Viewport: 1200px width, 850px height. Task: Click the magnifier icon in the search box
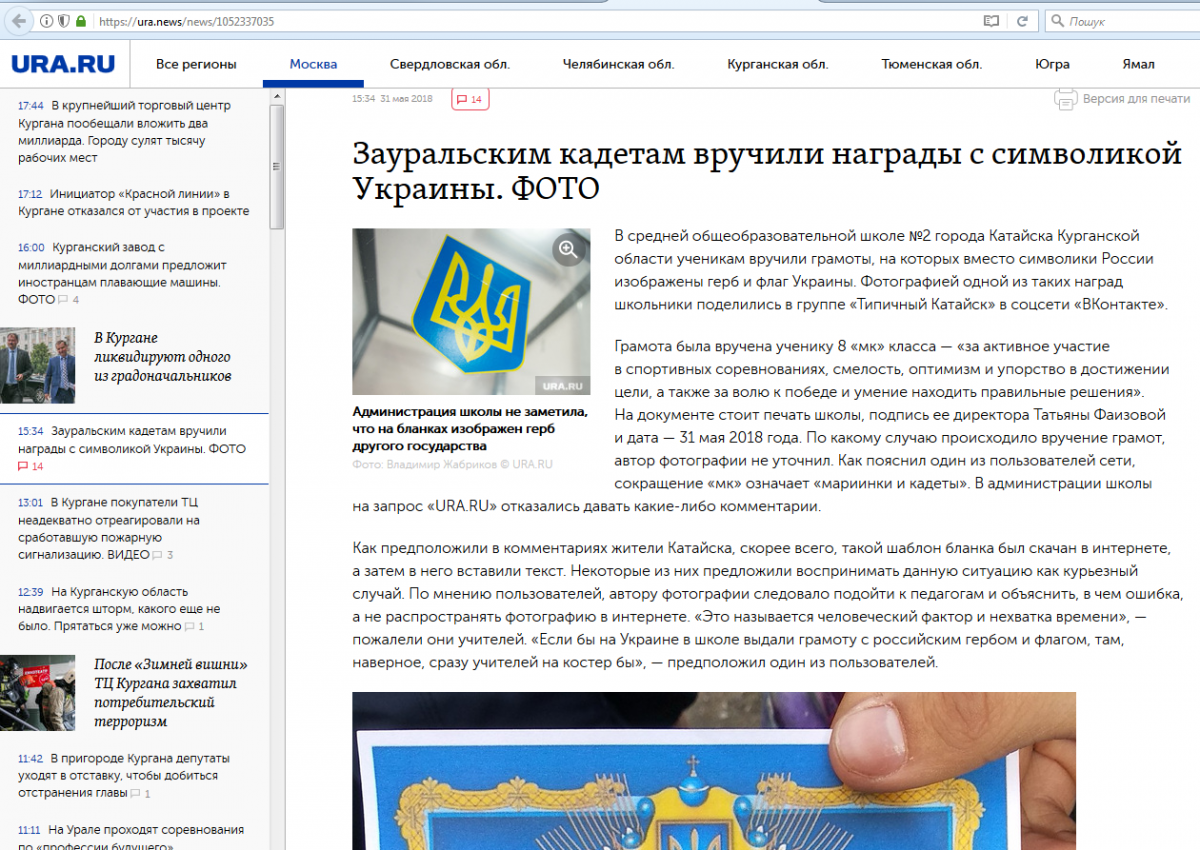click(x=1058, y=20)
